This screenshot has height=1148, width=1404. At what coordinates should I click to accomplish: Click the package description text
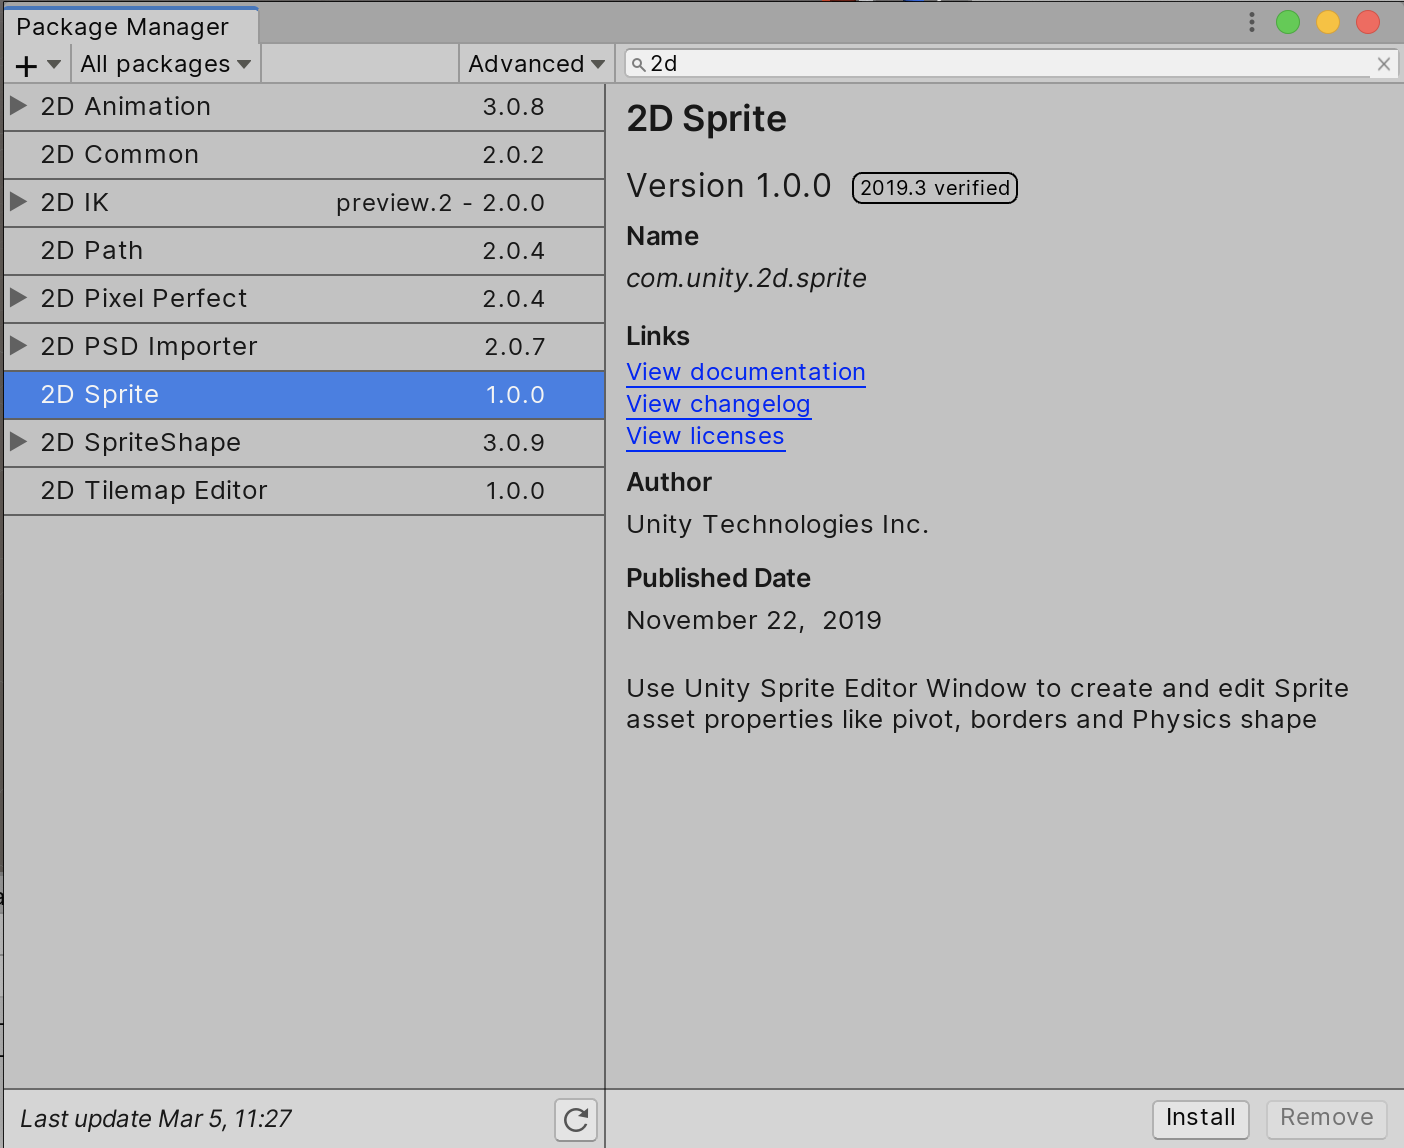(x=988, y=704)
